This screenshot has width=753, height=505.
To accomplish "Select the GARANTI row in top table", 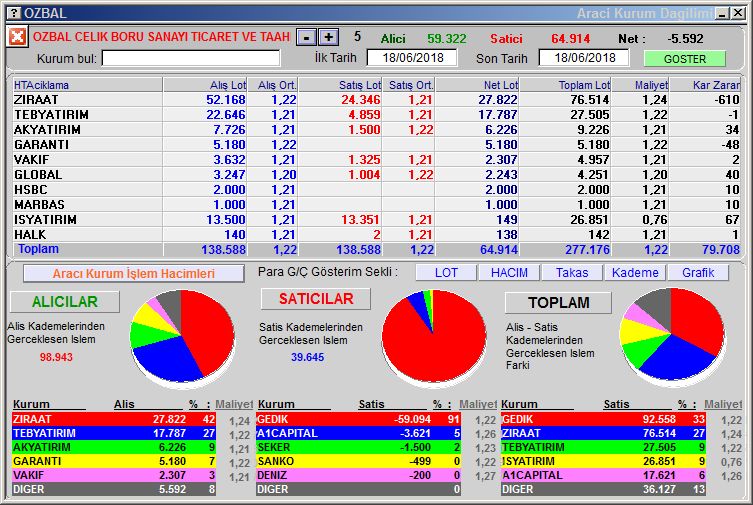I will (x=376, y=144).
